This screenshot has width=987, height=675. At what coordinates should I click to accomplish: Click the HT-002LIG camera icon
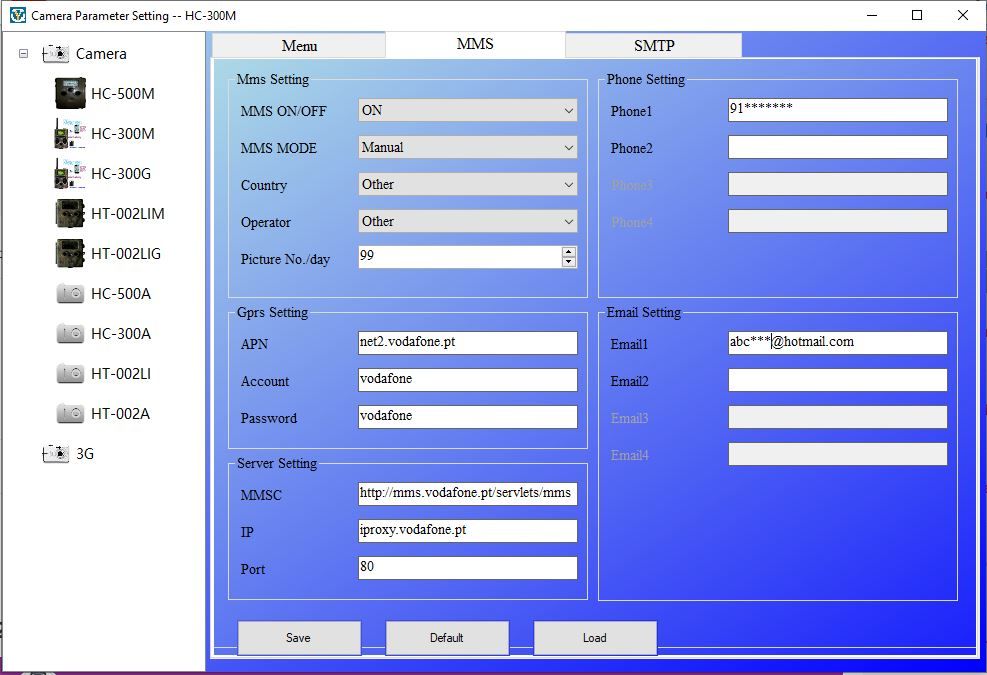[70, 254]
